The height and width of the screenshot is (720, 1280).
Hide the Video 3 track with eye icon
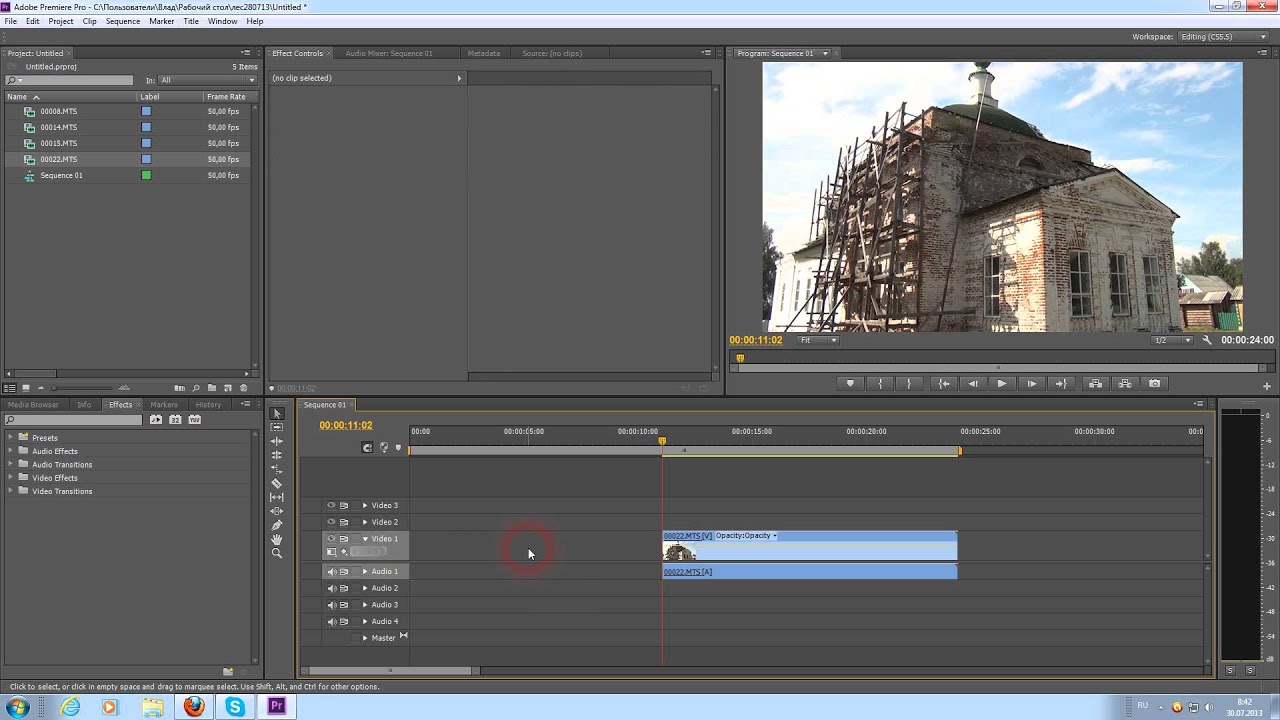pos(331,505)
